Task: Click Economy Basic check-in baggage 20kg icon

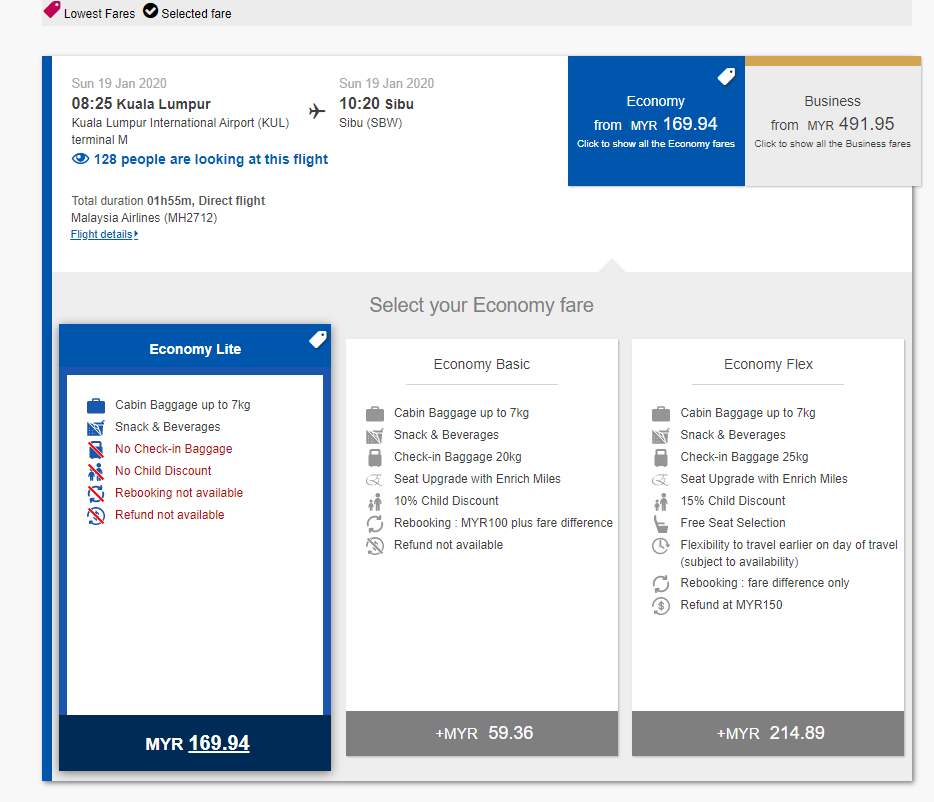Action: (375, 457)
